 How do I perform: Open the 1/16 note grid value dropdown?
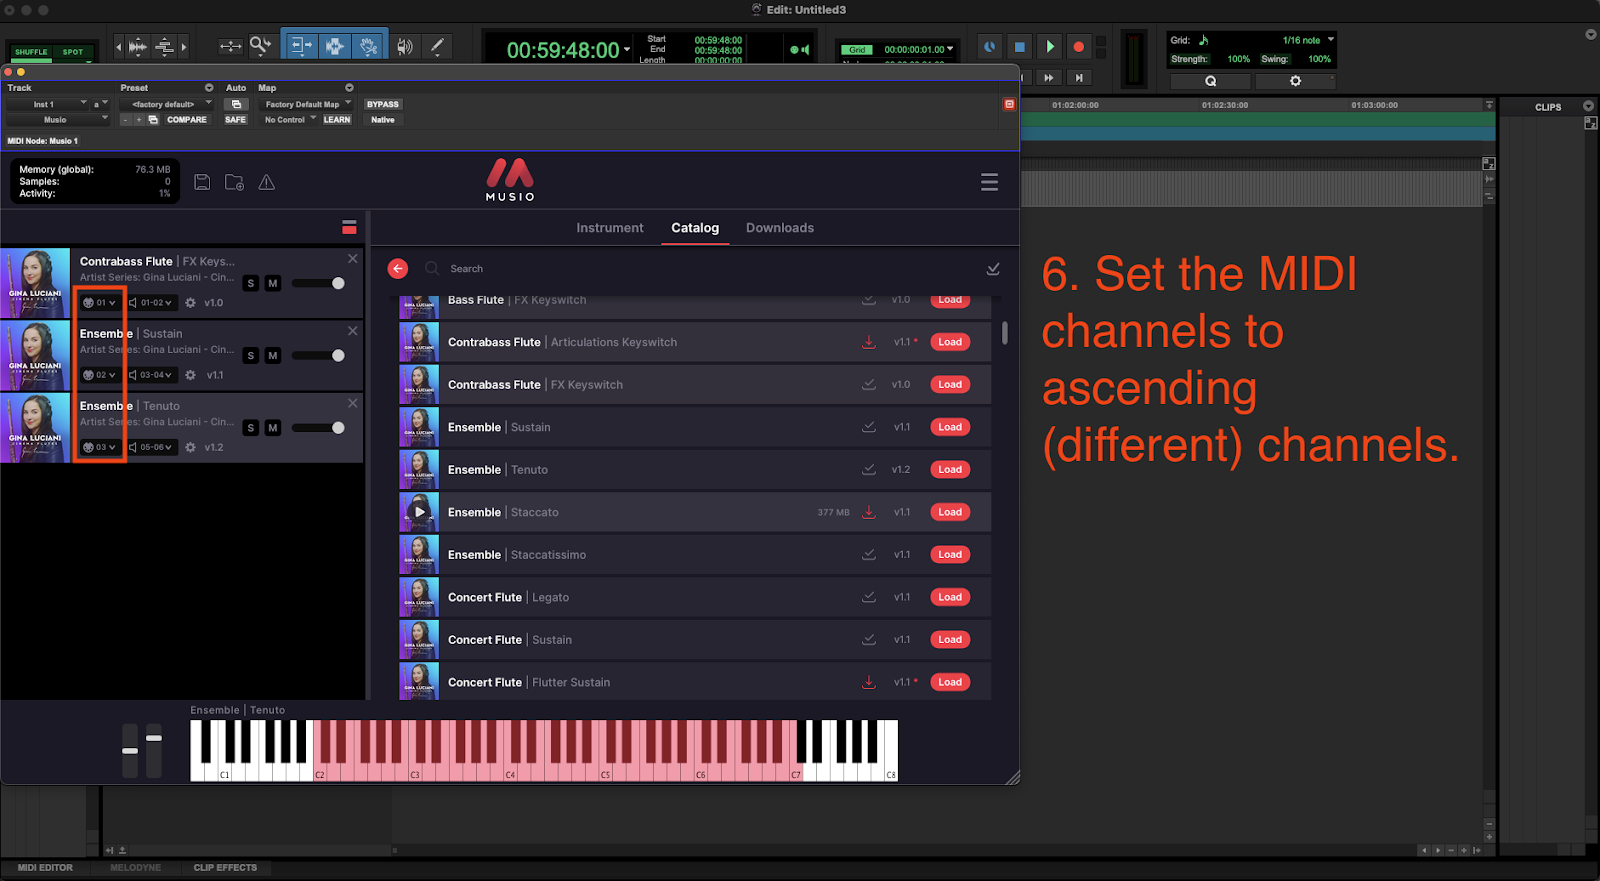(x=1307, y=40)
